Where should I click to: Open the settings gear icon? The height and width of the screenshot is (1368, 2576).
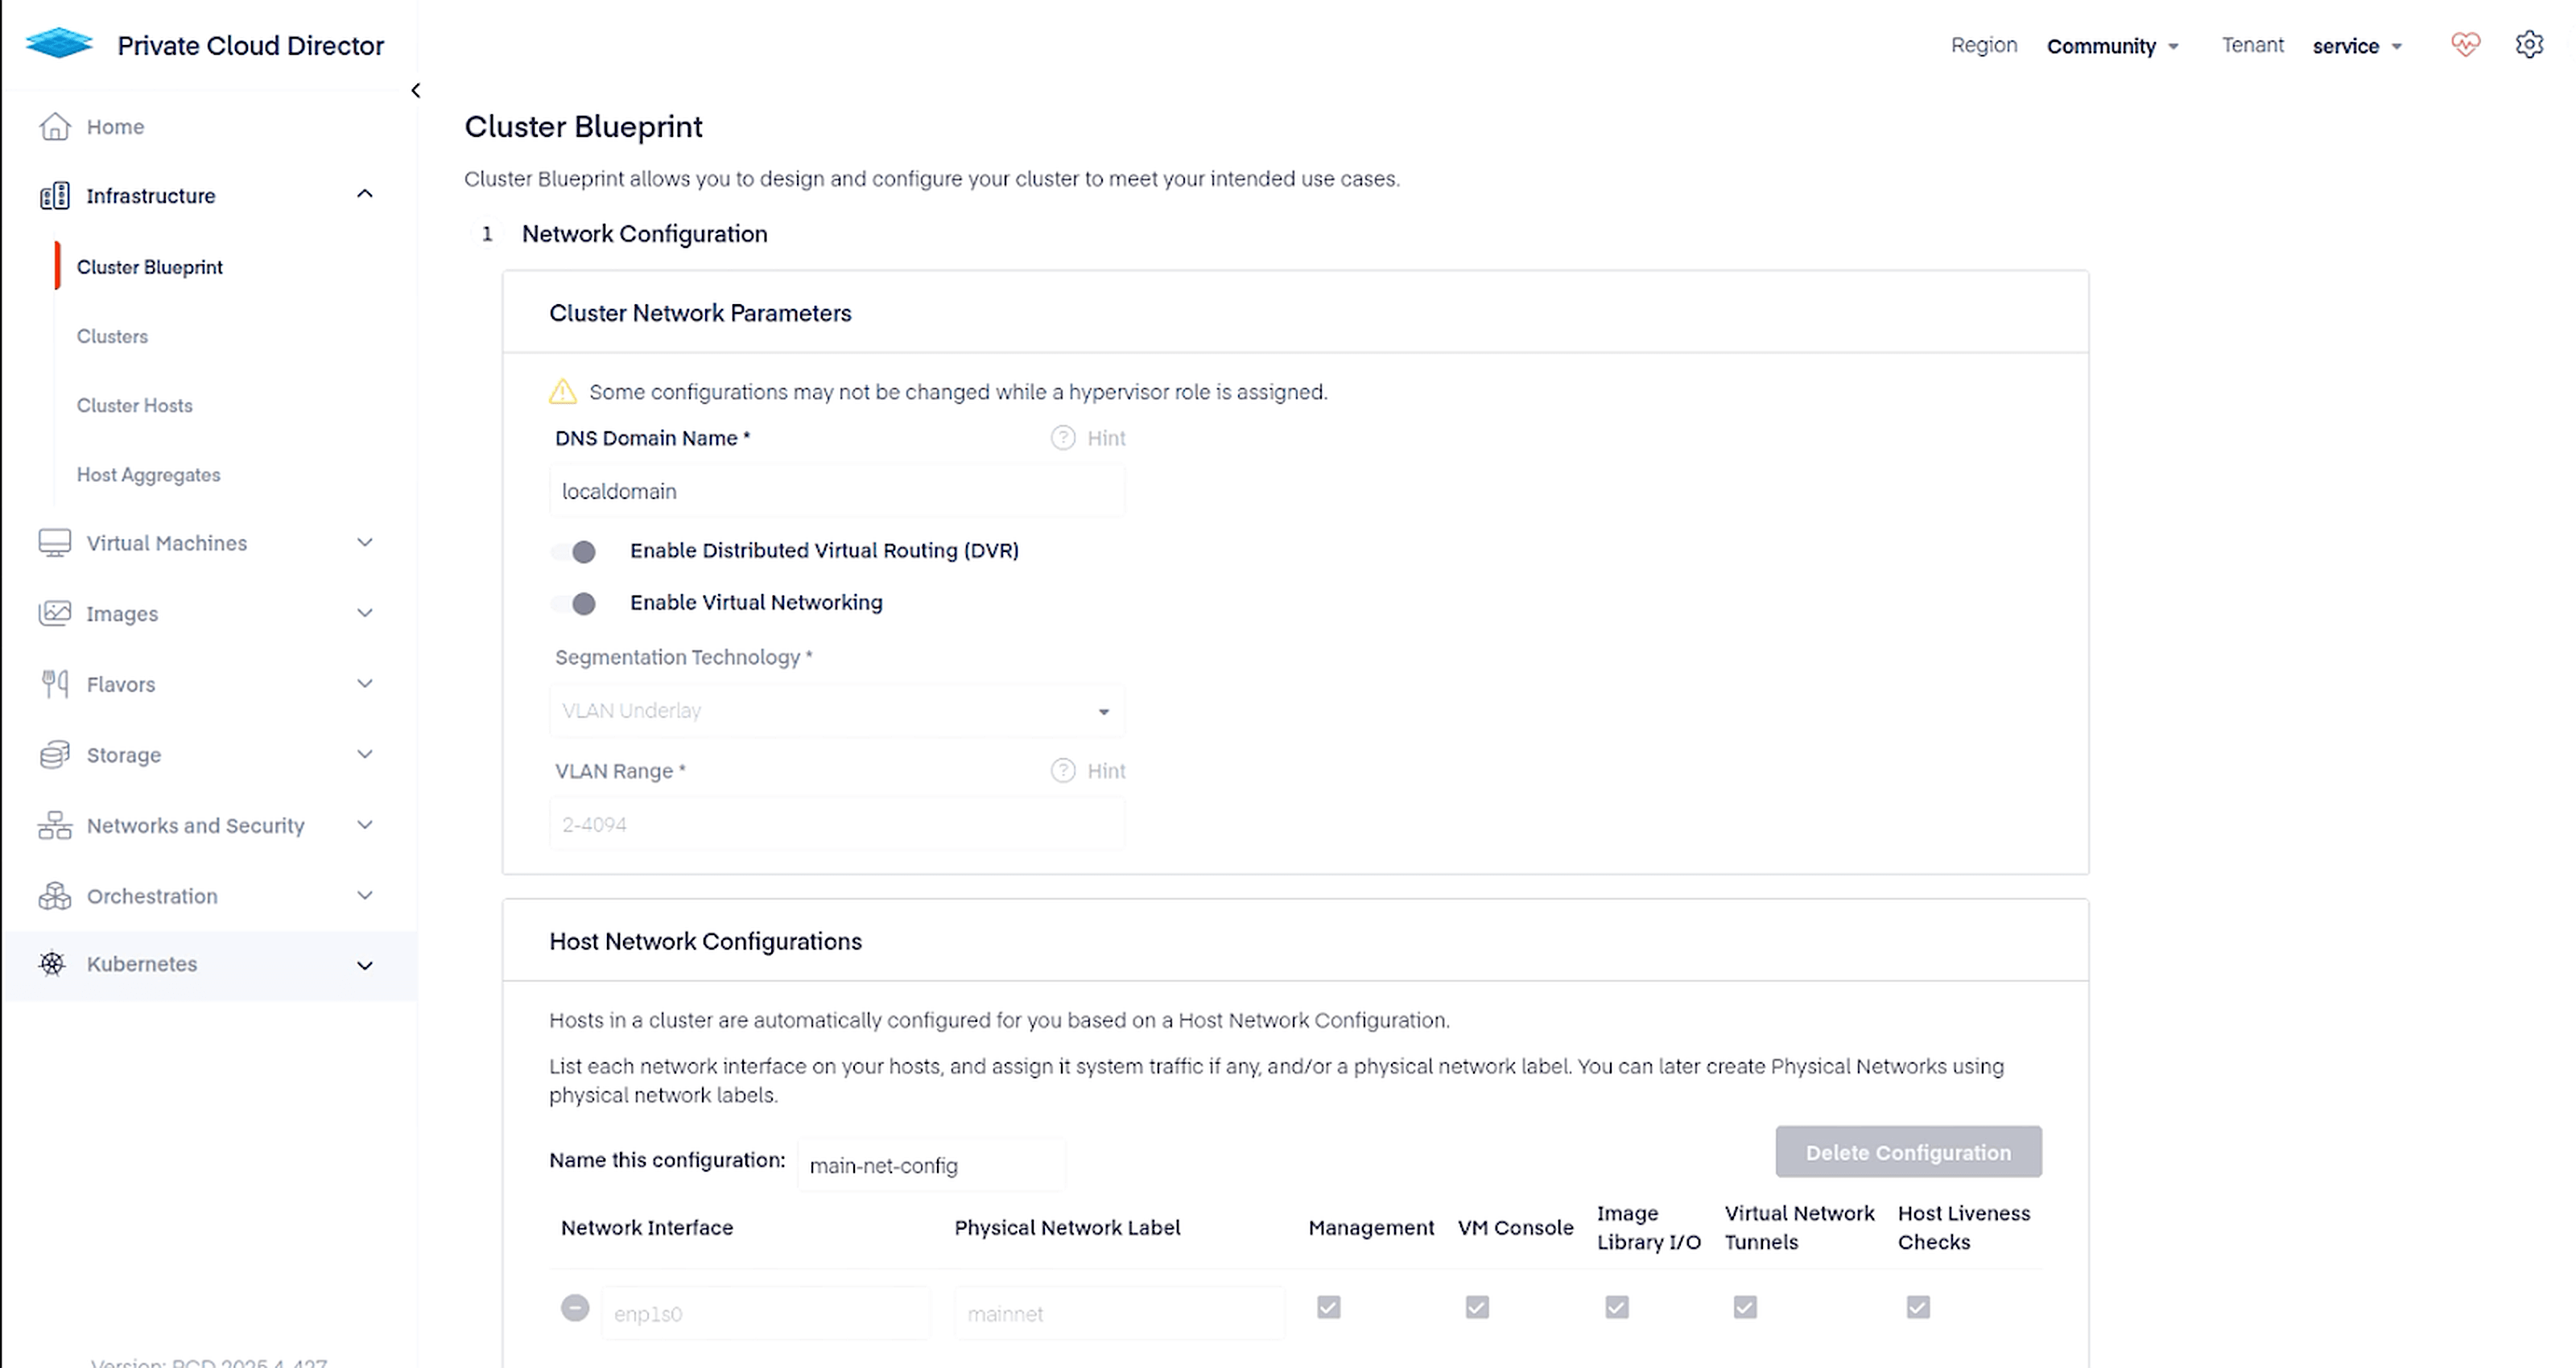tap(2529, 45)
